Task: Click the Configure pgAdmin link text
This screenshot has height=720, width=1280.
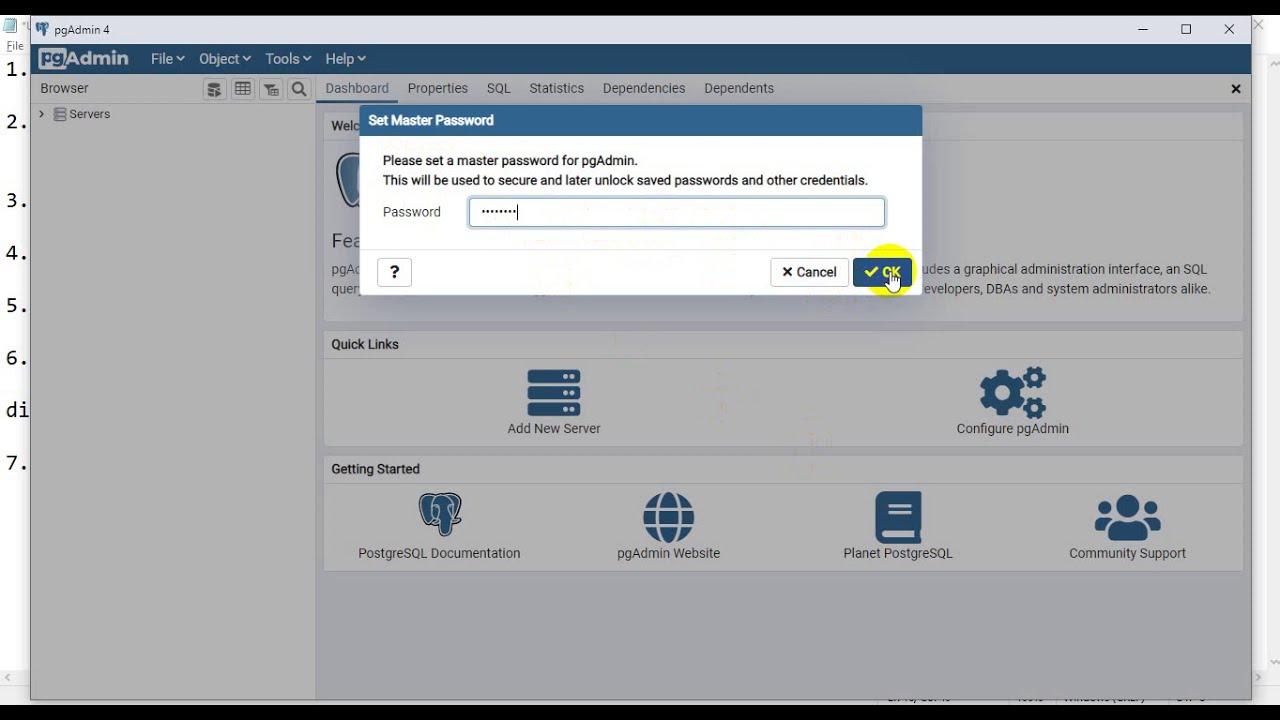Action: click(1013, 428)
